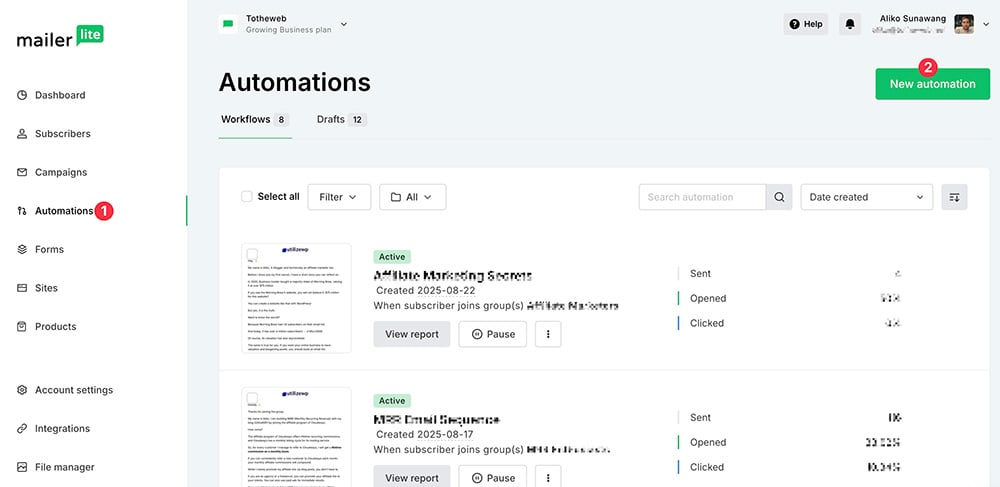The height and width of the screenshot is (487, 1000).
Task: Click the sort order icon button
Action: coord(954,197)
